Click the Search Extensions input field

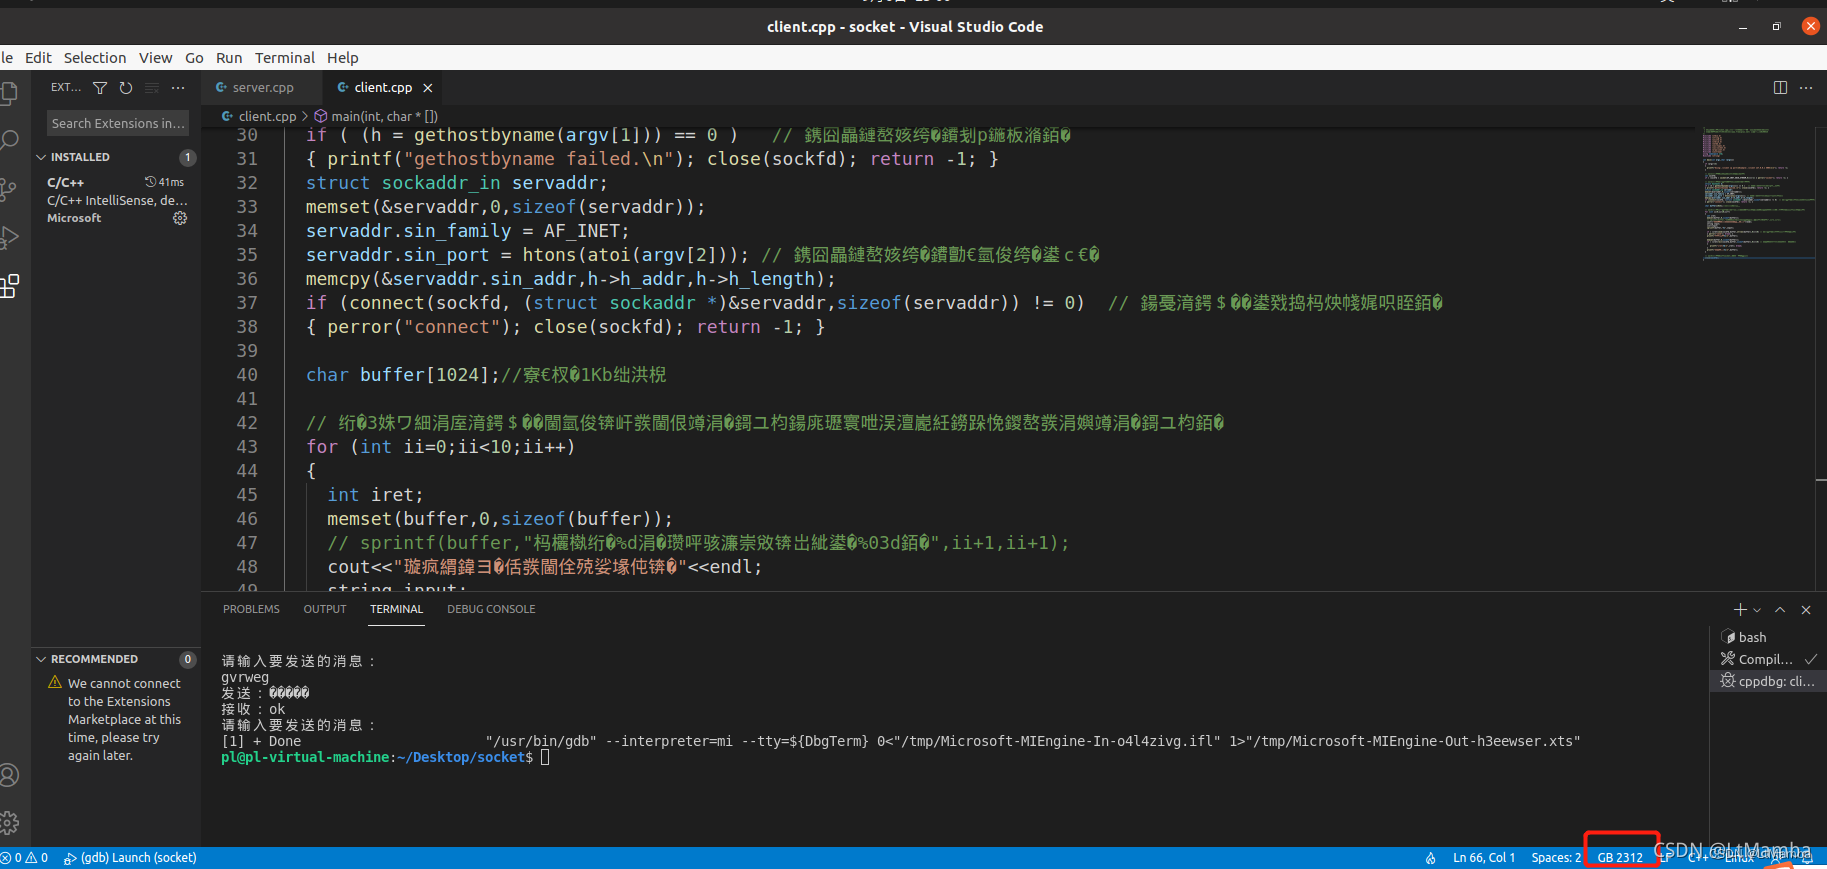pos(118,123)
